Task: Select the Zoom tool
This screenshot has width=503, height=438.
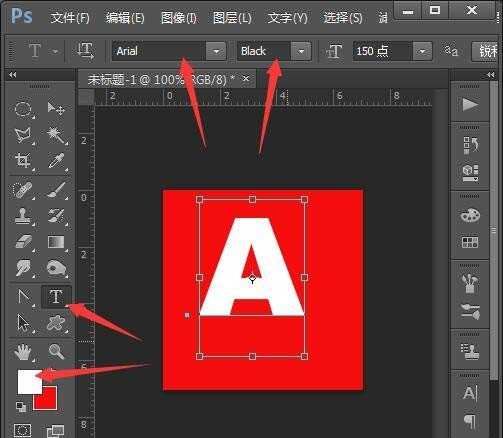Action: coord(56,352)
